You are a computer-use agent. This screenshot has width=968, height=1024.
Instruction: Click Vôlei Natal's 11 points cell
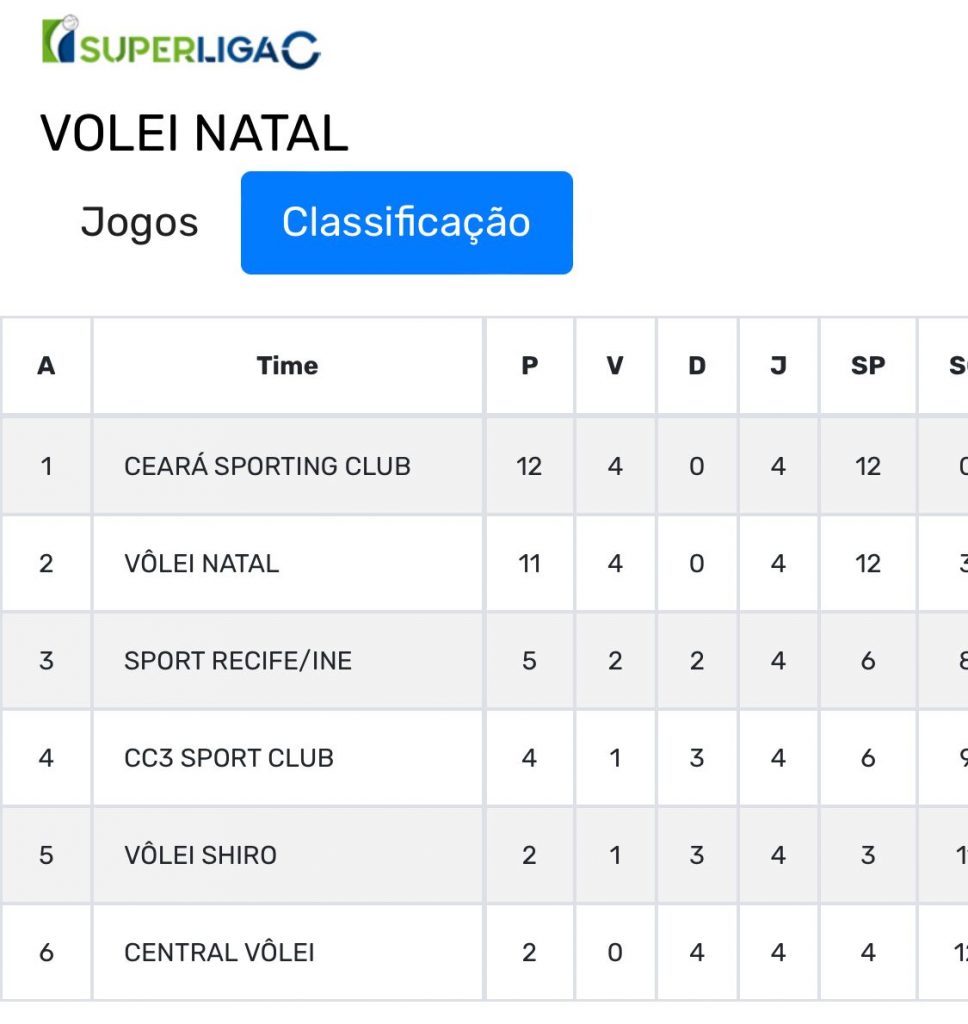[530, 564]
